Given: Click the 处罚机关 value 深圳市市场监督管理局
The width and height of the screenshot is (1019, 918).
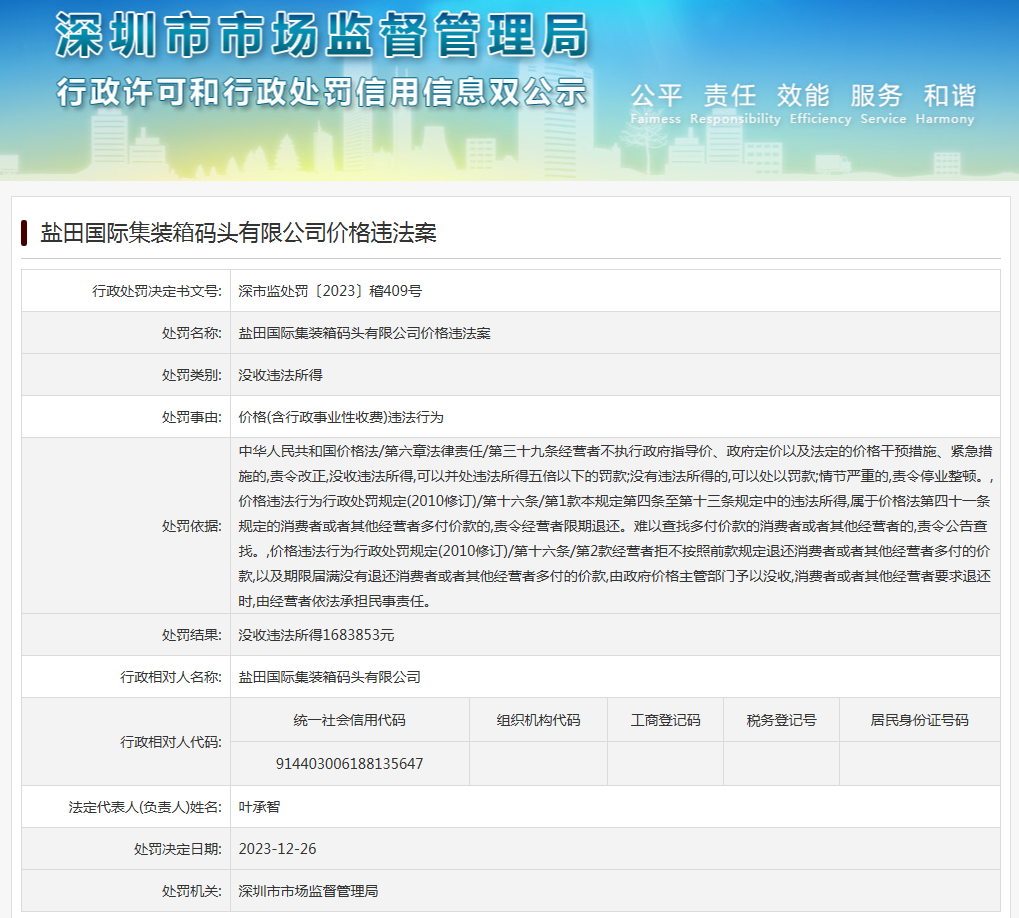Looking at the screenshot, I should [x=308, y=891].
